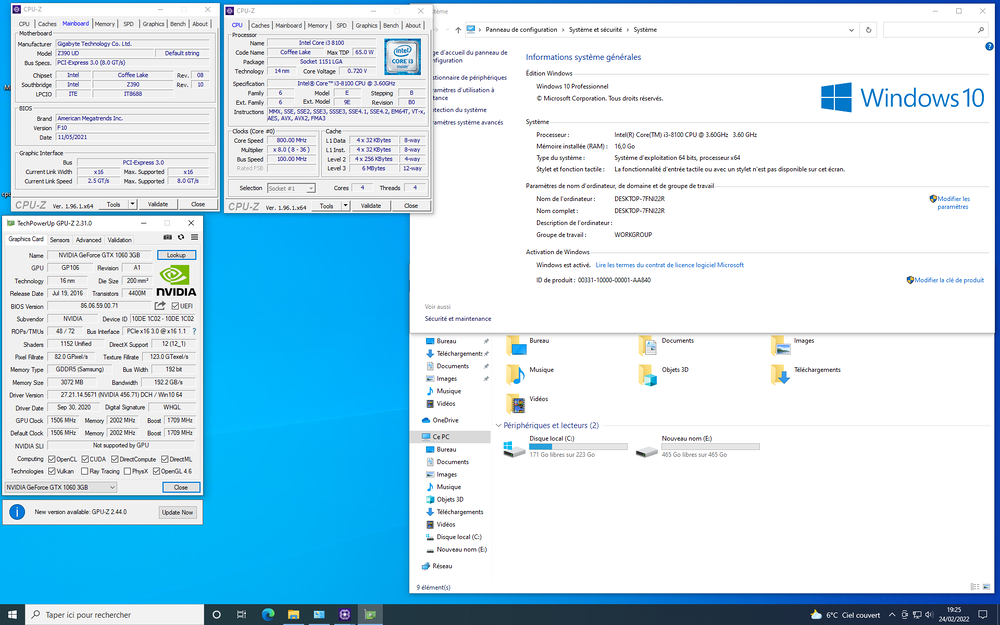The image size is (1000, 625).
Task: Collapse Périphériques et lecteurs section
Action: tap(498, 425)
